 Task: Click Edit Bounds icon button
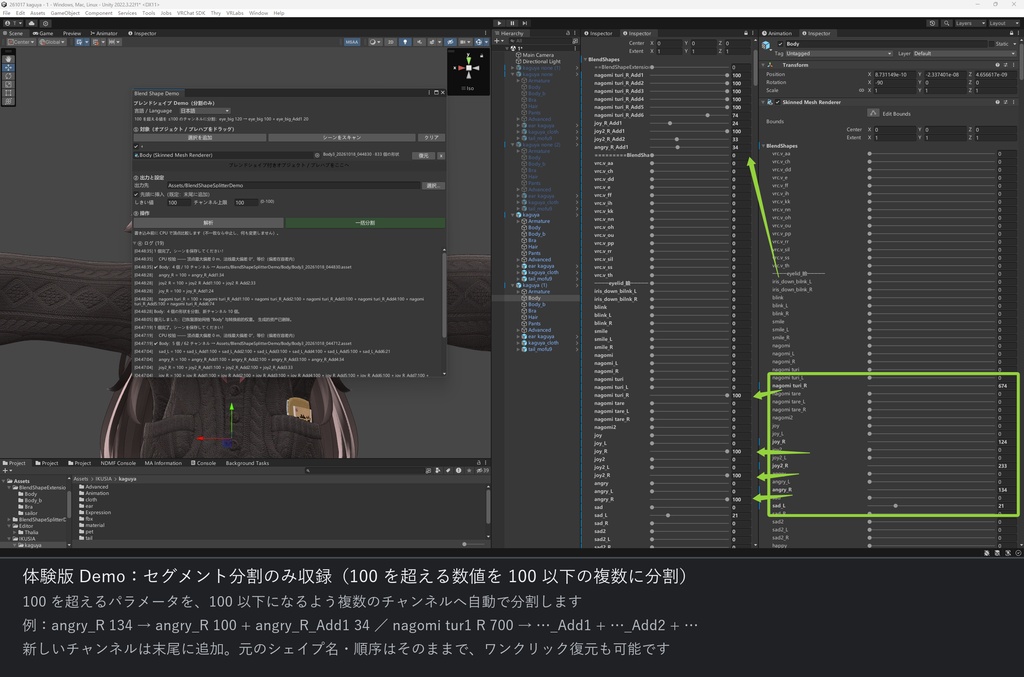pyautogui.click(x=873, y=113)
